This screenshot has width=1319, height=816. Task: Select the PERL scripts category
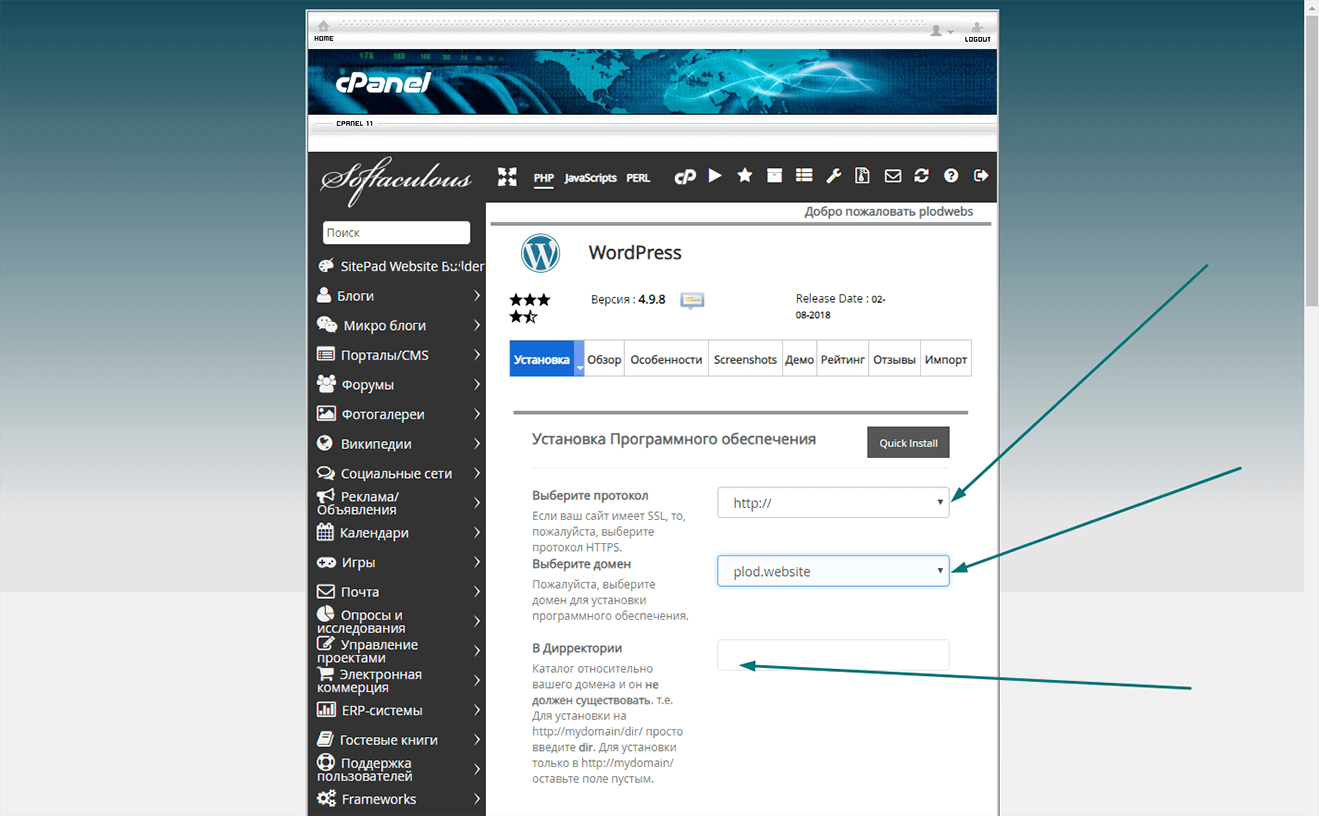tap(638, 178)
